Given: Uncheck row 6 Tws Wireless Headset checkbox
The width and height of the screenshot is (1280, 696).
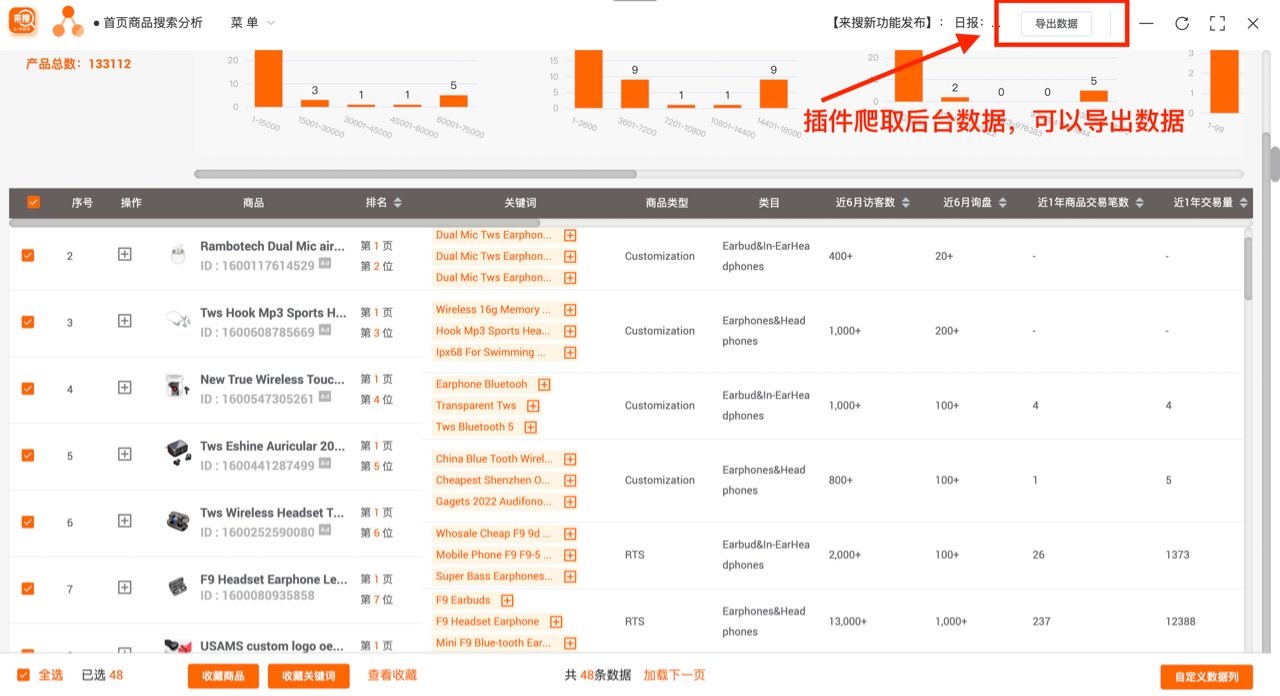Looking at the screenshot, I should [27, 522].
